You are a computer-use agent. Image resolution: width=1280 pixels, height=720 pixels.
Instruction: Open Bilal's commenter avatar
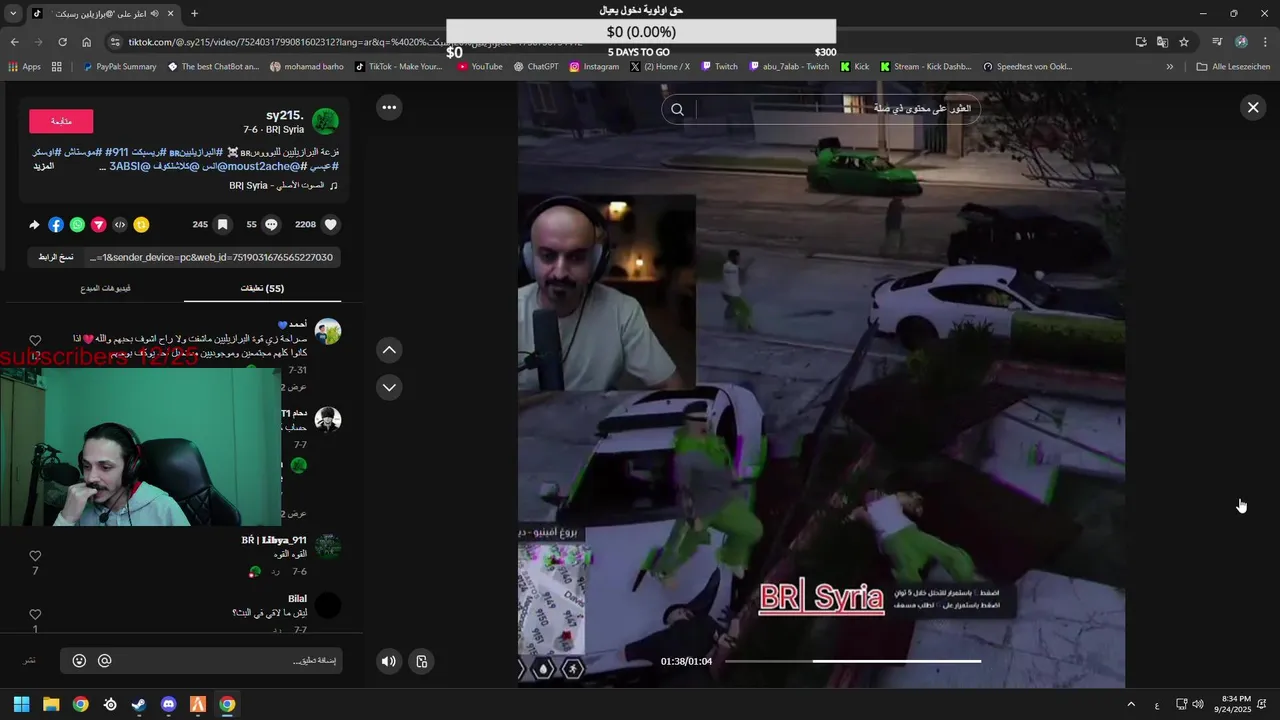point(328,605)
